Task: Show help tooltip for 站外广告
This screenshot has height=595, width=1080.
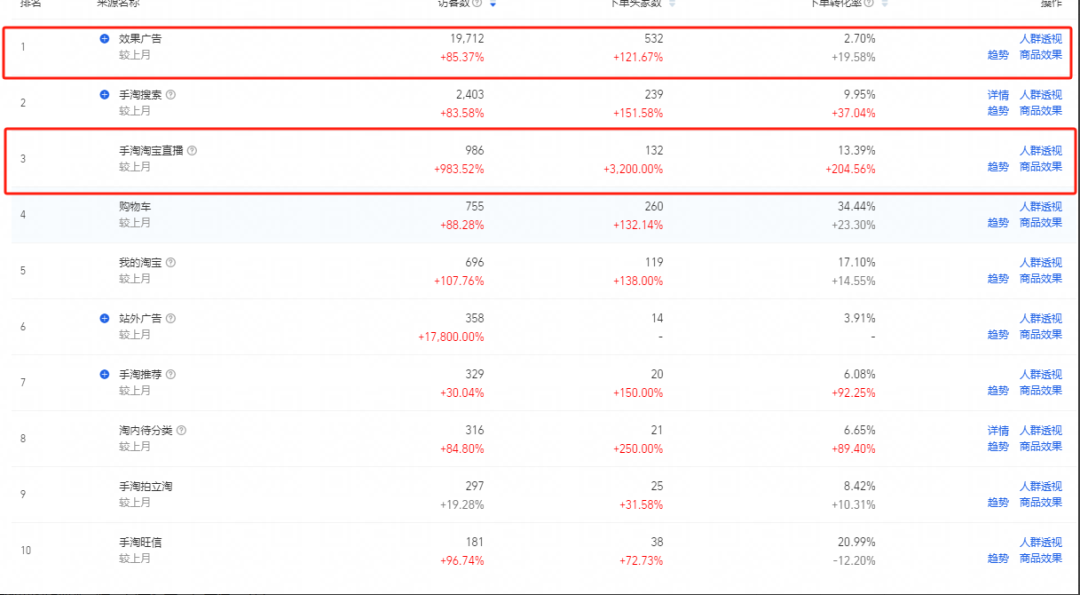Action: (x=171, y=318)
